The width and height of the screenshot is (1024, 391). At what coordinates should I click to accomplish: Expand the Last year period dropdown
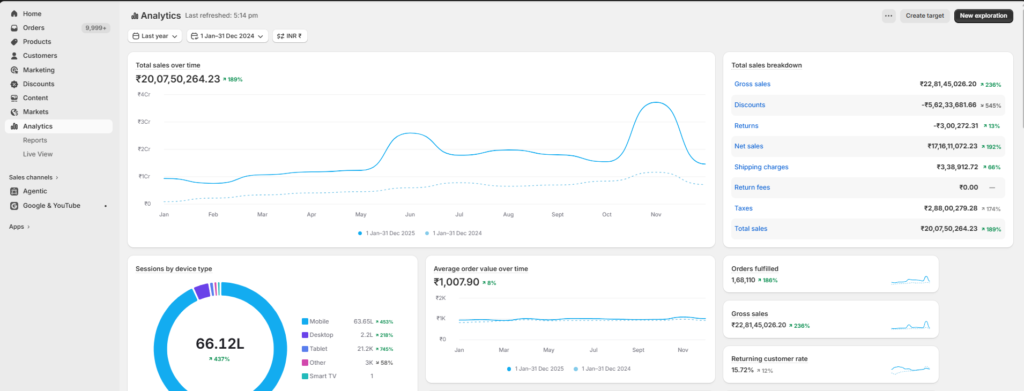155,37
